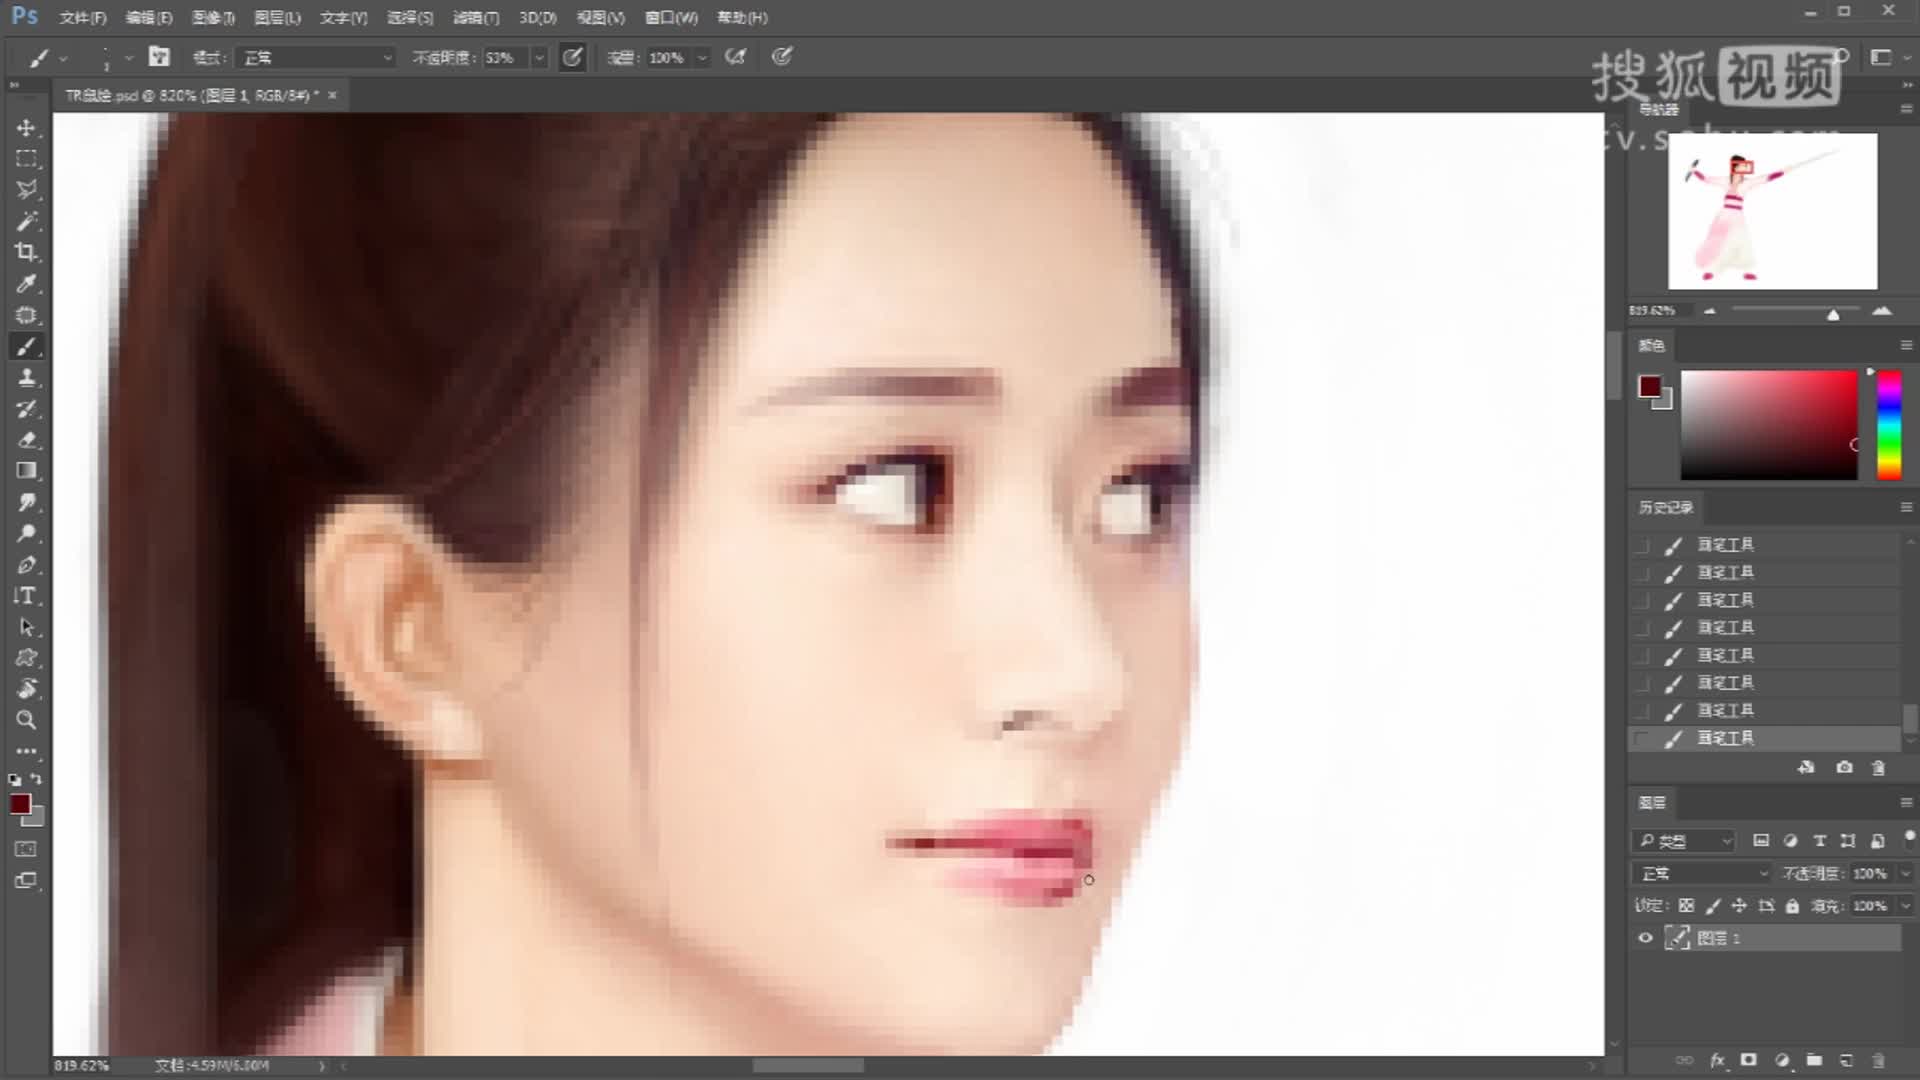
Task: Add a layer mask
Action: [x=1749, y=1060]
